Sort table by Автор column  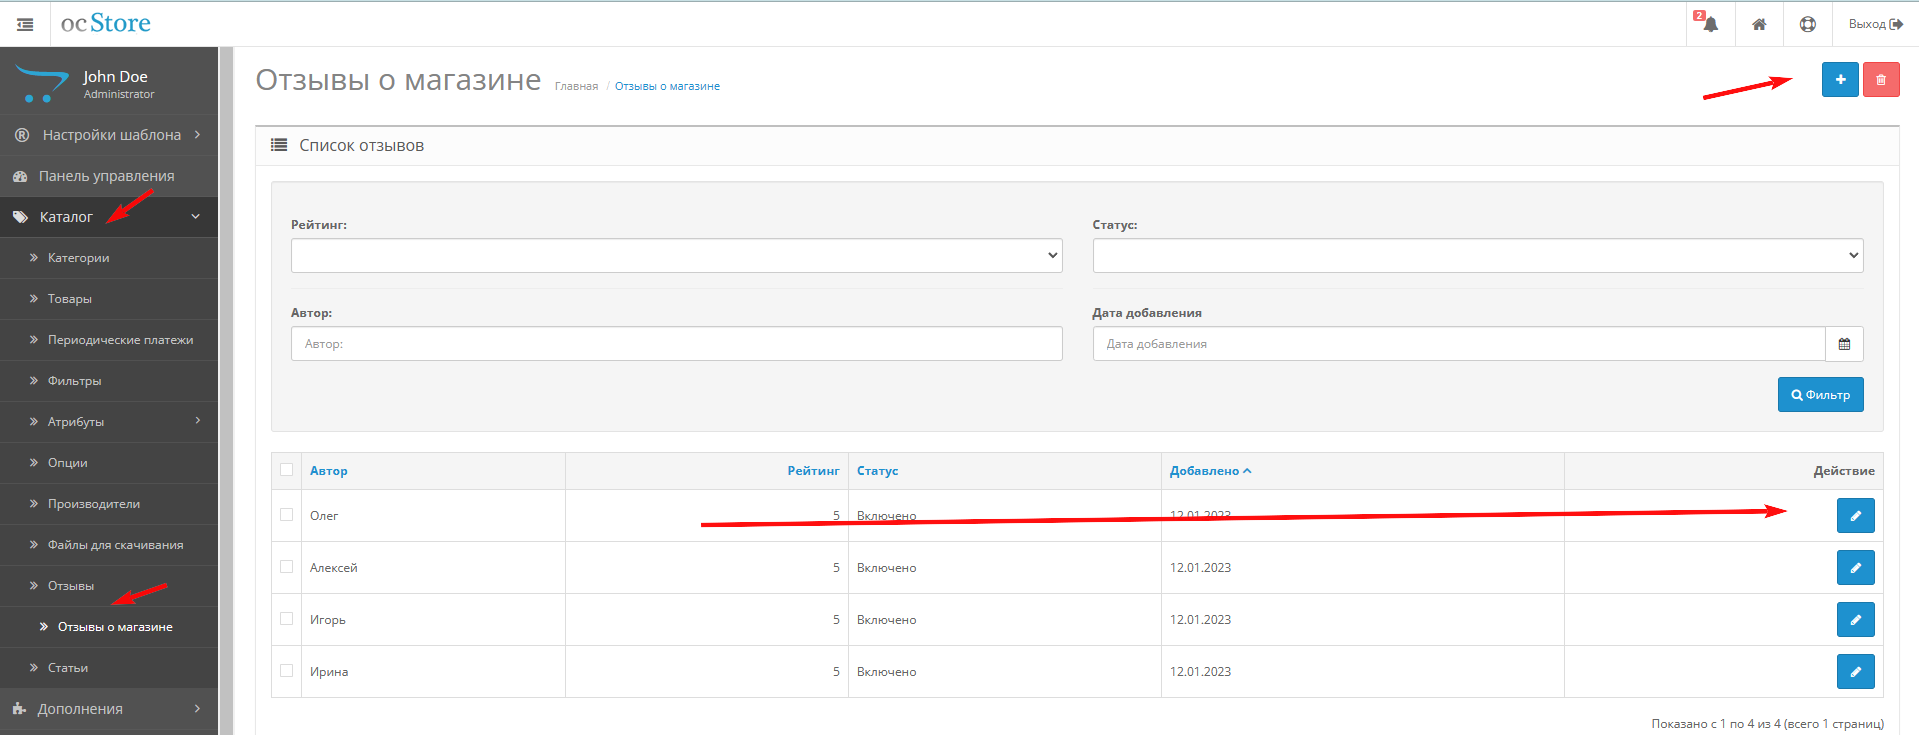(329, 471)
